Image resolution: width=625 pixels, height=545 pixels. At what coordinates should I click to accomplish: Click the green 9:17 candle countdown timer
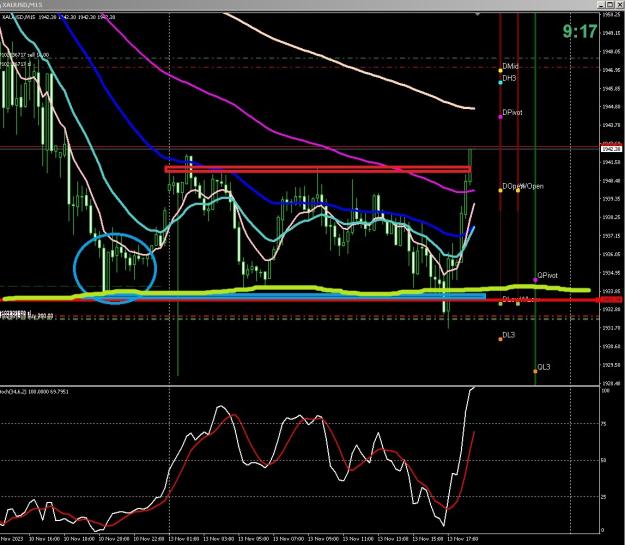click(x=580, y=31)
